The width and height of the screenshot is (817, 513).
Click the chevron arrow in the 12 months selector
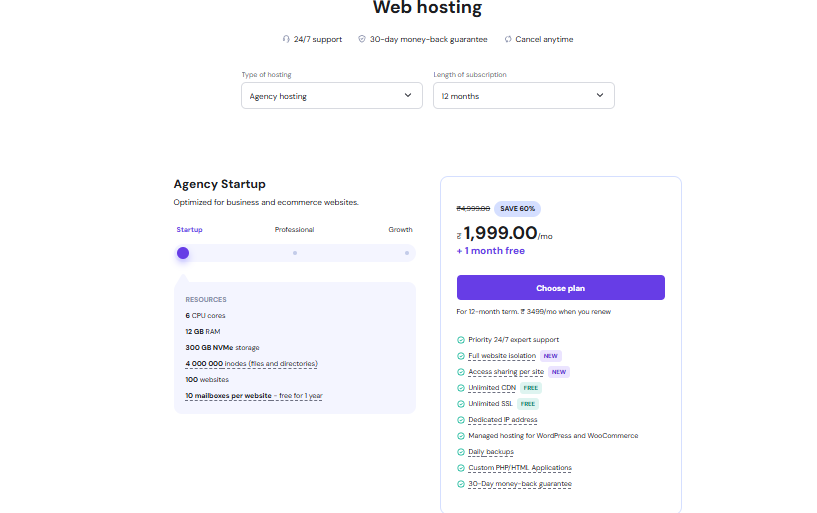tap(600, 96)
